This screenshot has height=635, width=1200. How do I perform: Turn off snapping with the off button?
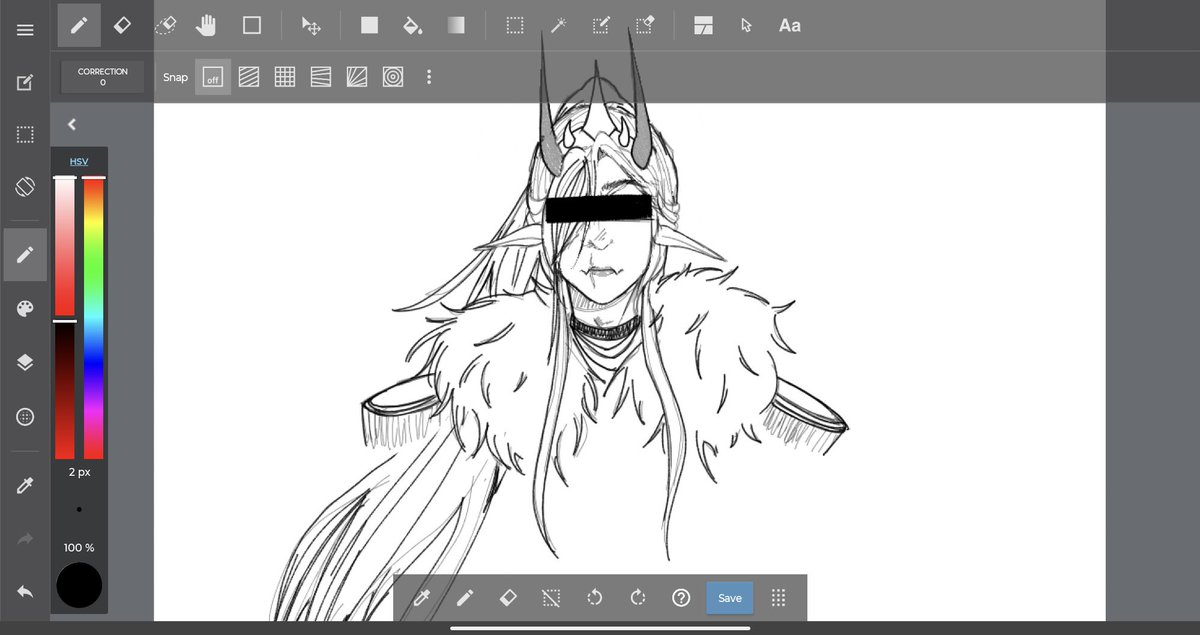pos(212,76)
